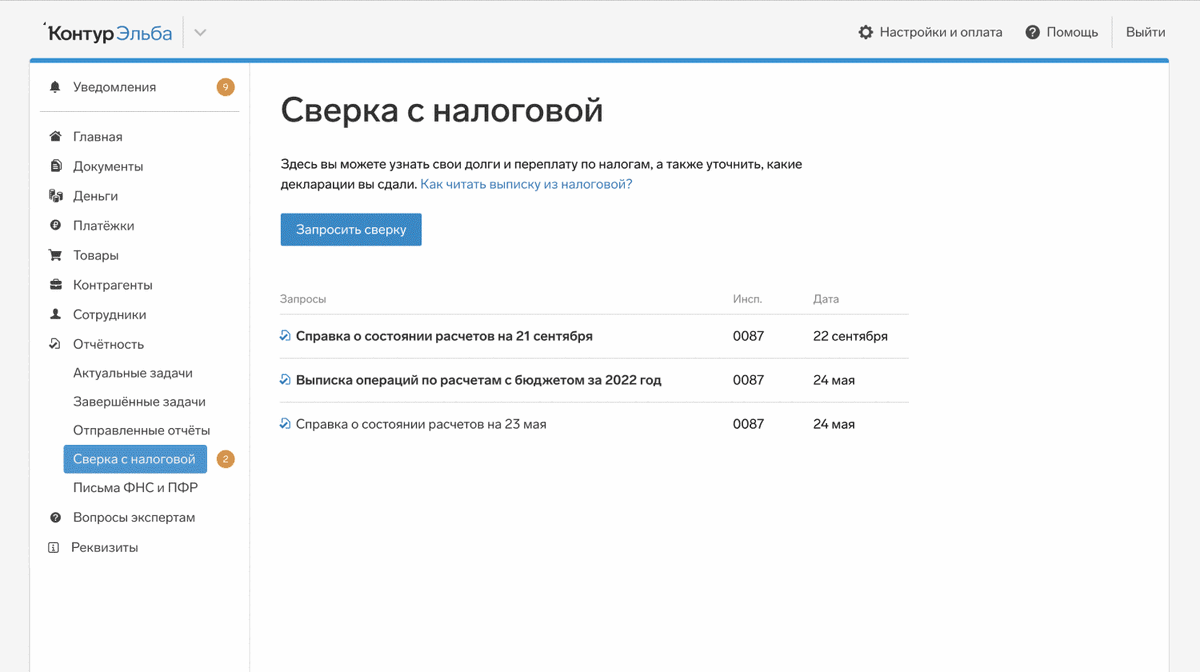Click the Запросы column header
Screen dimensions: 1200x672
303,299
